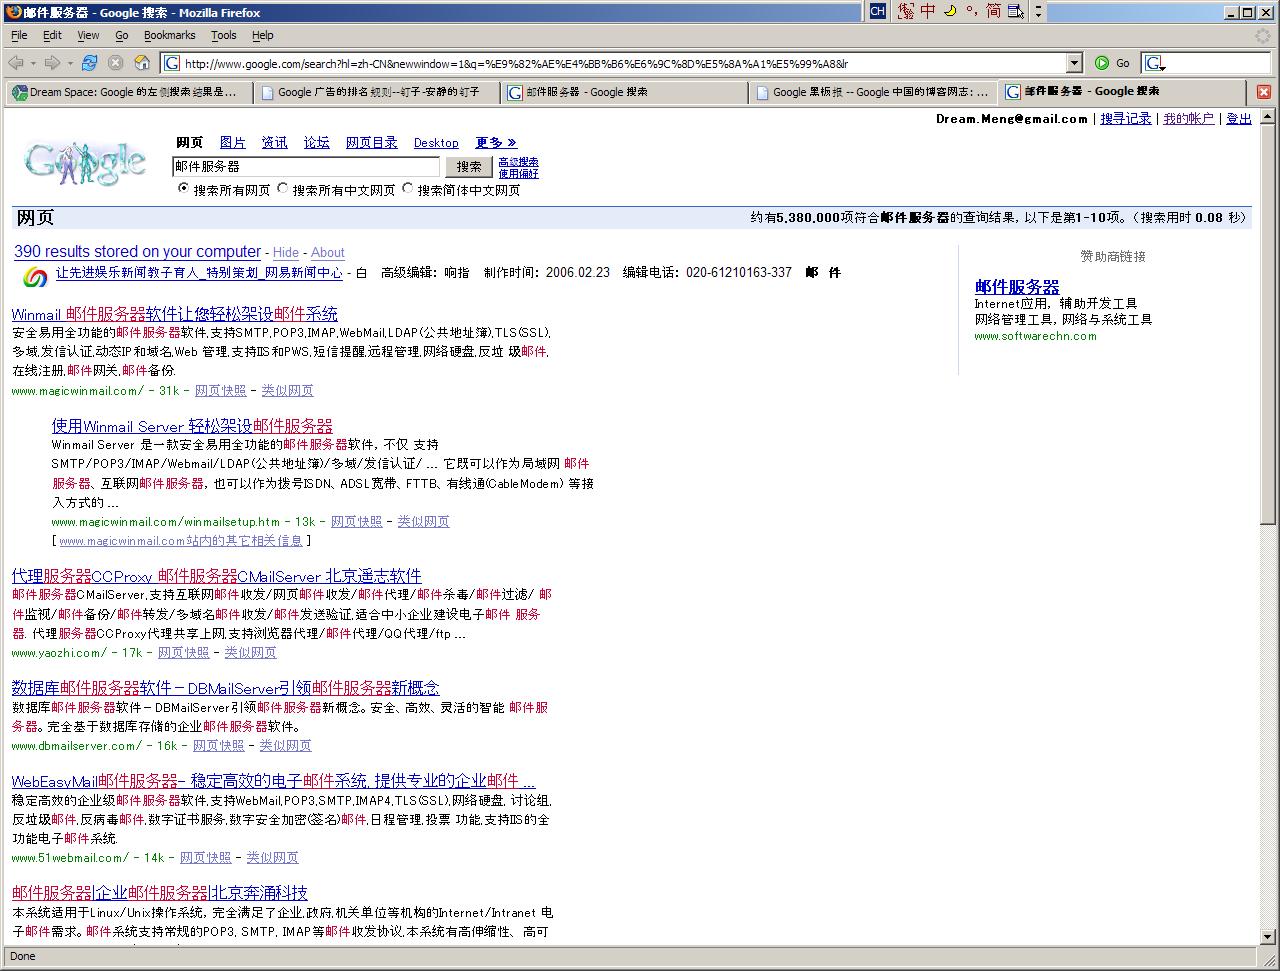Click the Google logo on the page
Image resolution: width=1280 pixels, height=971 pixels.
[86, 163]
